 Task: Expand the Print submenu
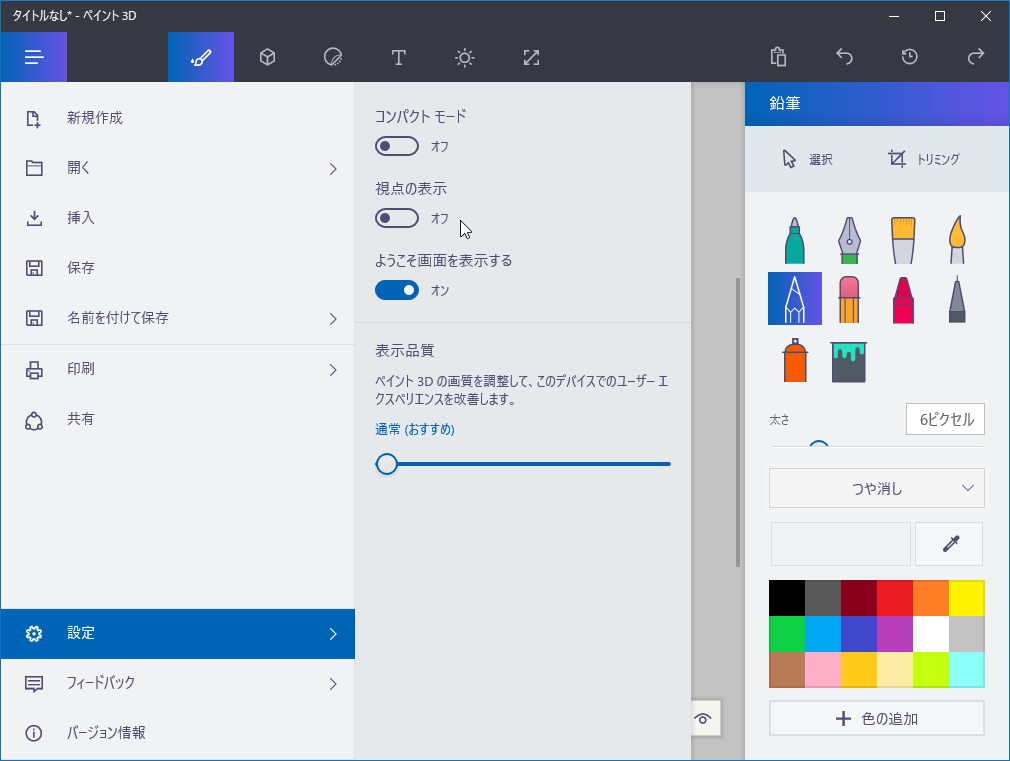tap(178, 368)
